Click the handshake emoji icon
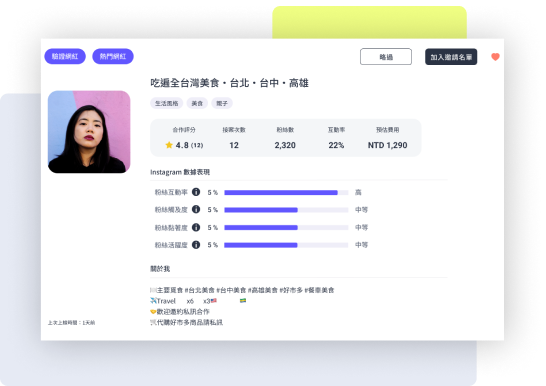 (153, 312)
